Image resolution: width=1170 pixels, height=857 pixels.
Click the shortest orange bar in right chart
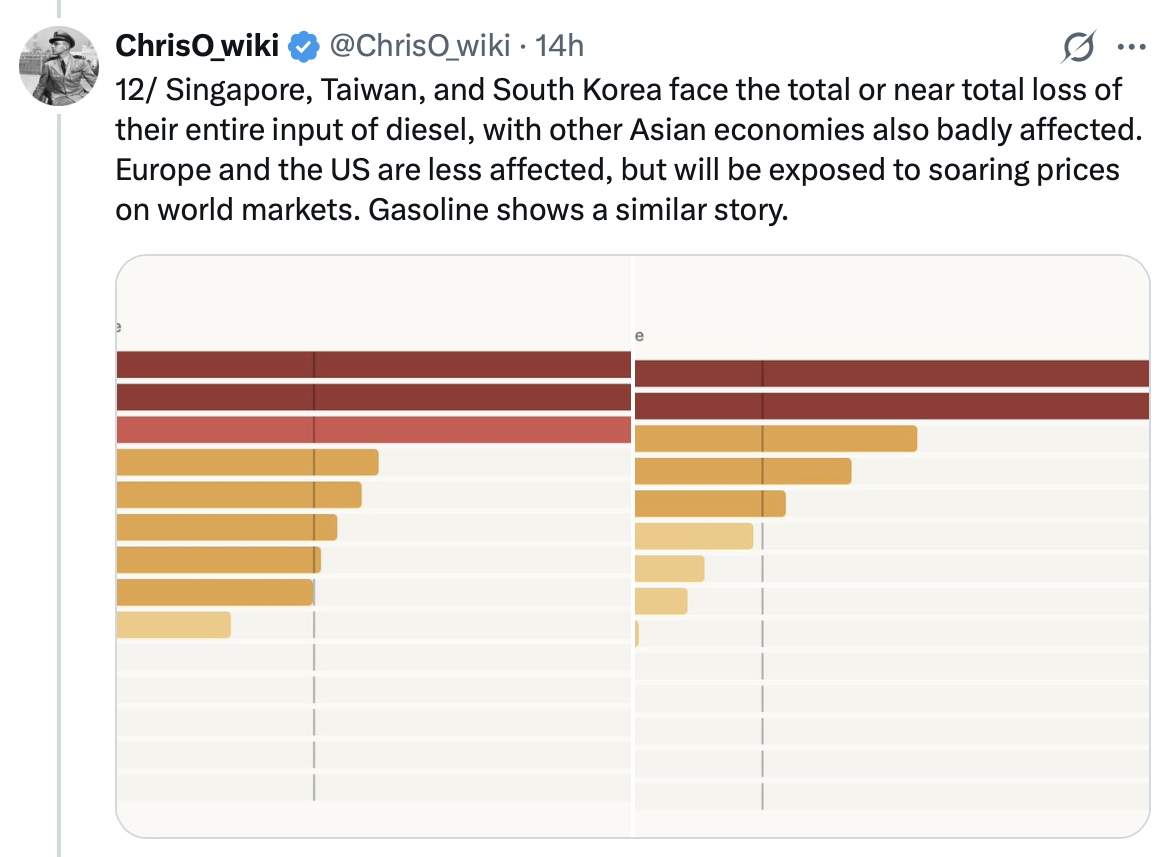[710, 504]
